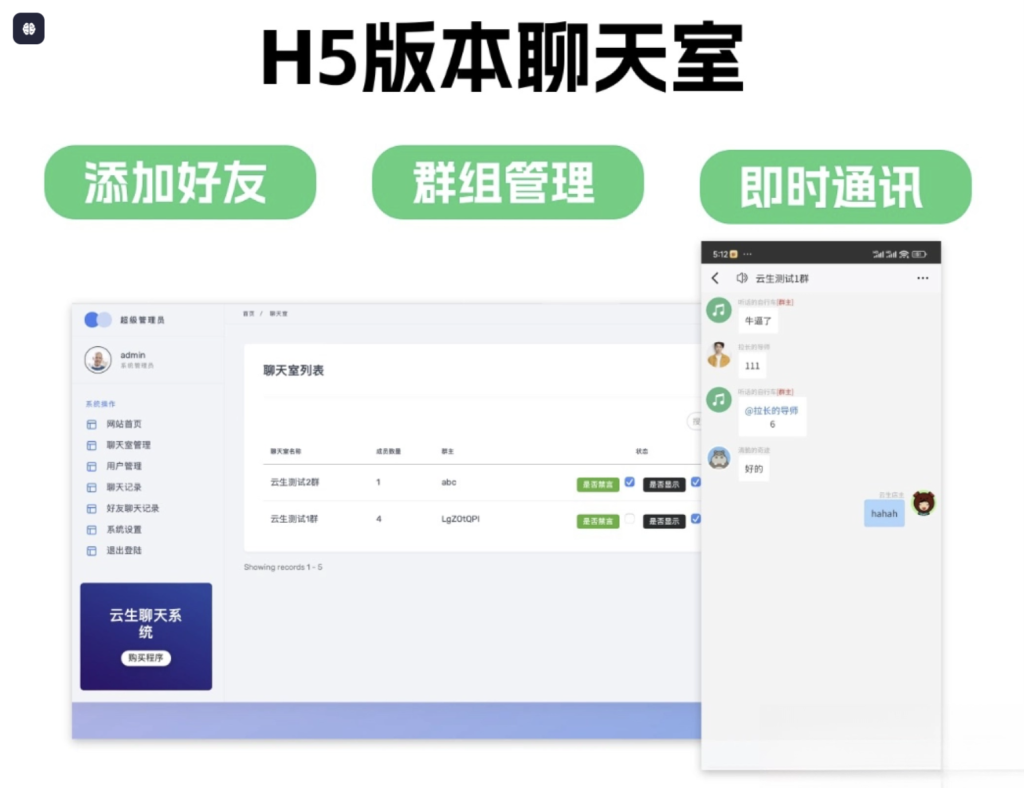Toggle the display checkbox beside 是否显示 for row one
The height and width of the screenshot is (788, 1024).
[696, 482]
